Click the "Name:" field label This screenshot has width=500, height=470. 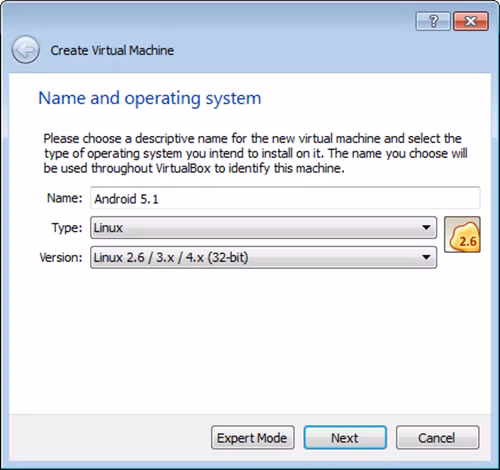tap(65, 198)
